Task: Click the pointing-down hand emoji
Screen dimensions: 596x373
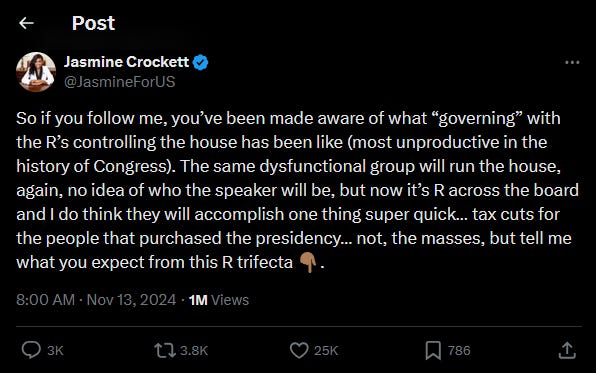Action: (x=308, y=262)
